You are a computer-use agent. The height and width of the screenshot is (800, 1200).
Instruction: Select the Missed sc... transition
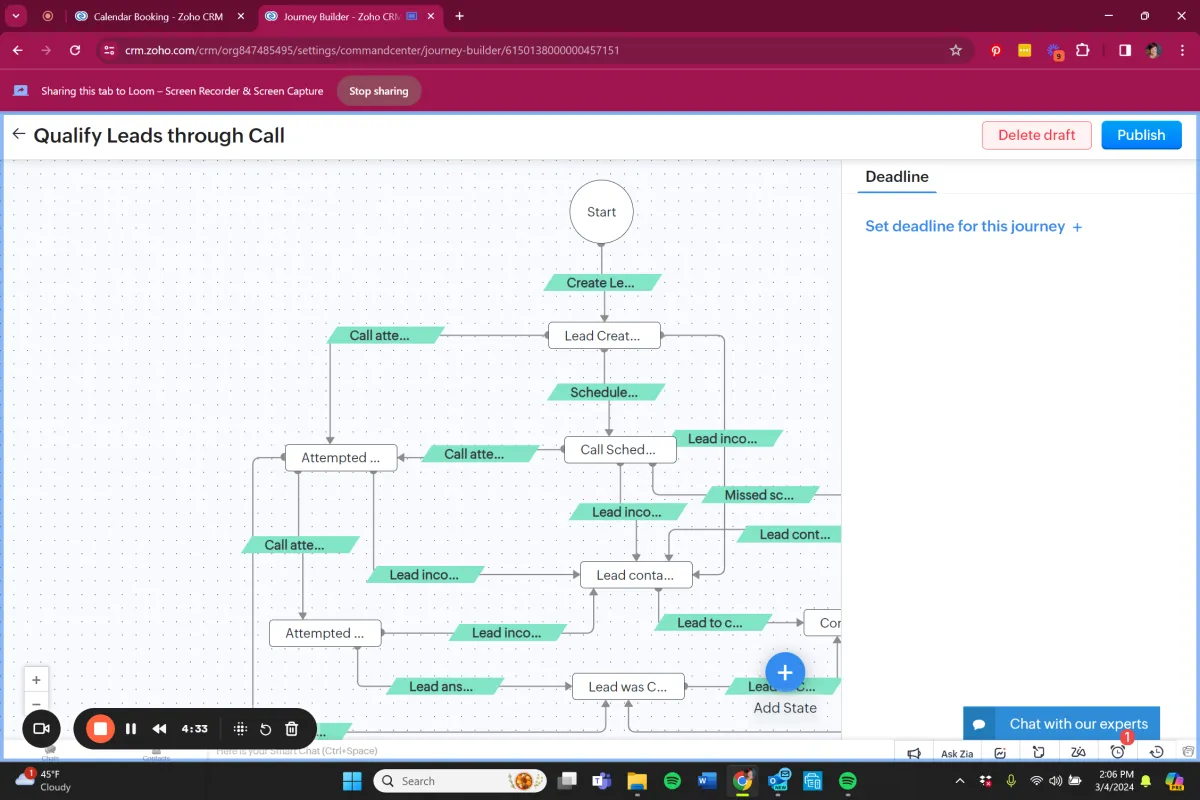pyautogui.click(x=760, y=495)
